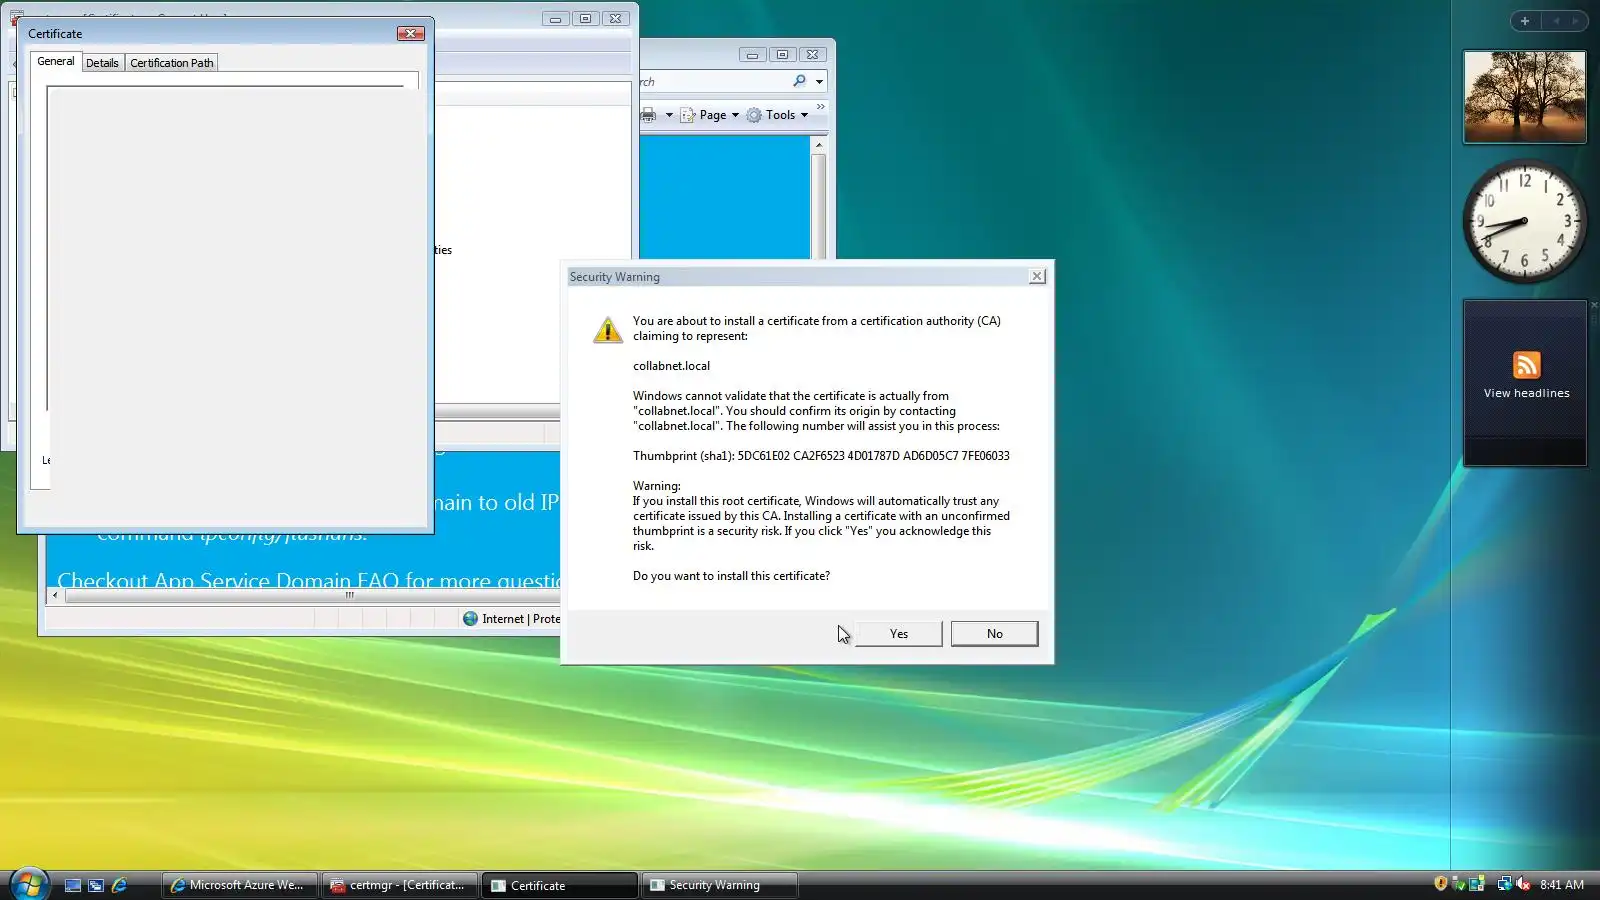Click the Internet Explorer search magnifier icon
Screen dimensions: 1600x900
[799, 81]
